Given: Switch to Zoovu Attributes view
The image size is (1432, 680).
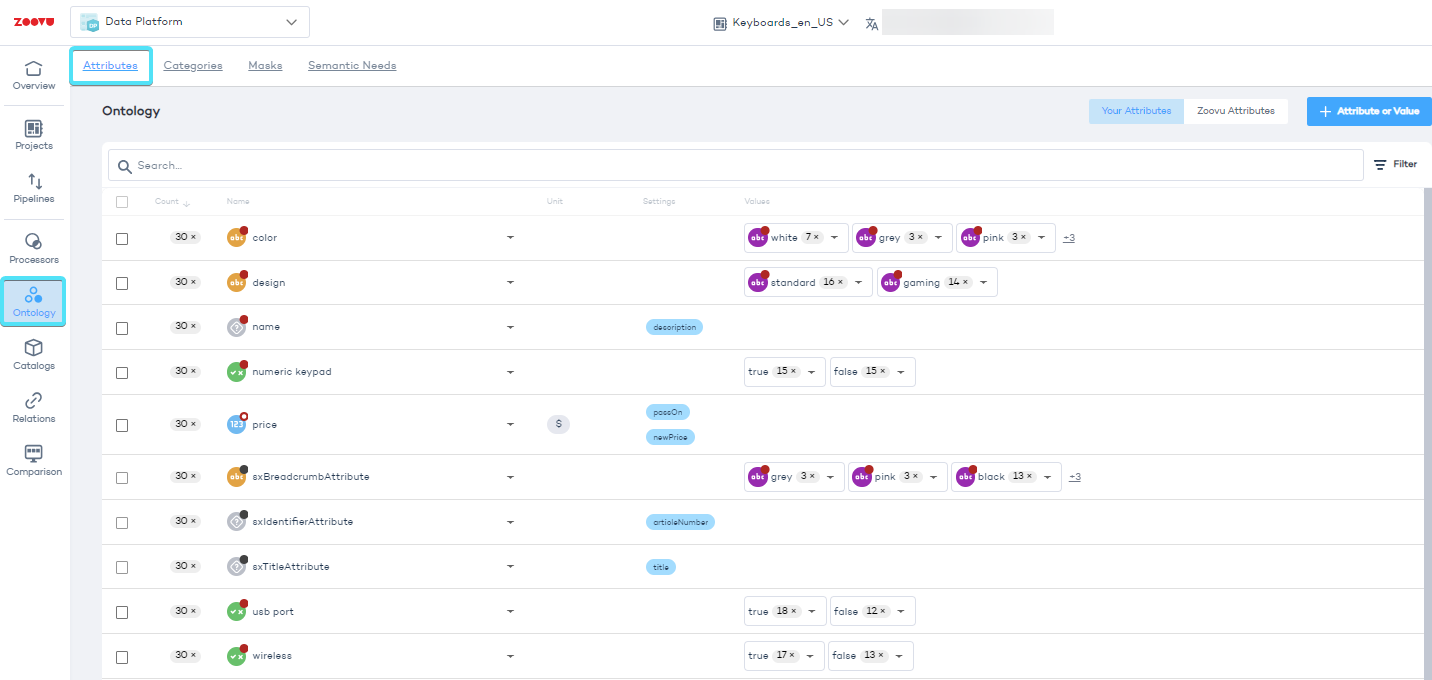Looking at the screenshot, I should (x=1235, y=111).
